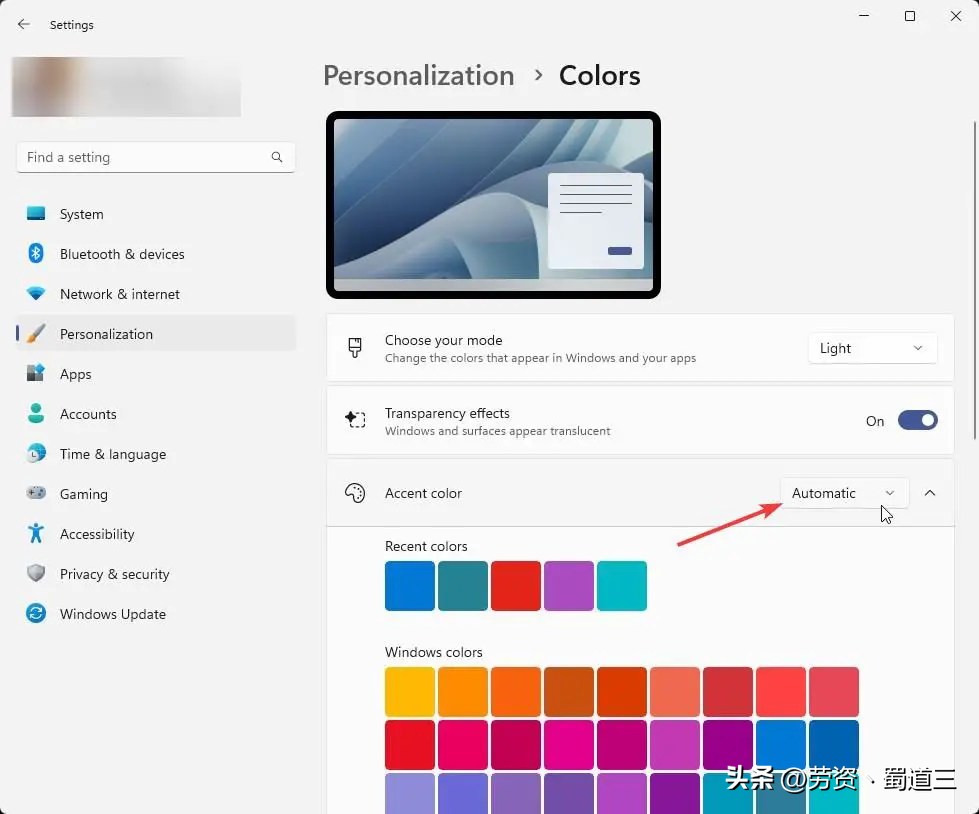
Task: Select Time & language settings
Action: (x=113, y=454)
